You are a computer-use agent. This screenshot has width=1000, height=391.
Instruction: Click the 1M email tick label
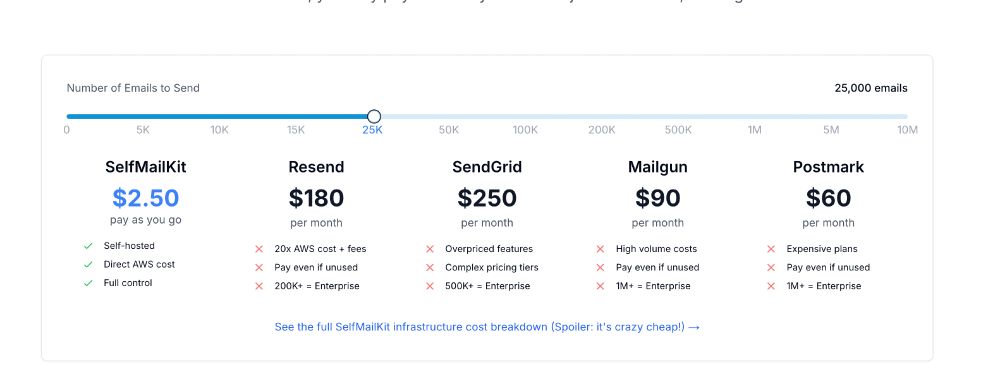click(754, 130)
